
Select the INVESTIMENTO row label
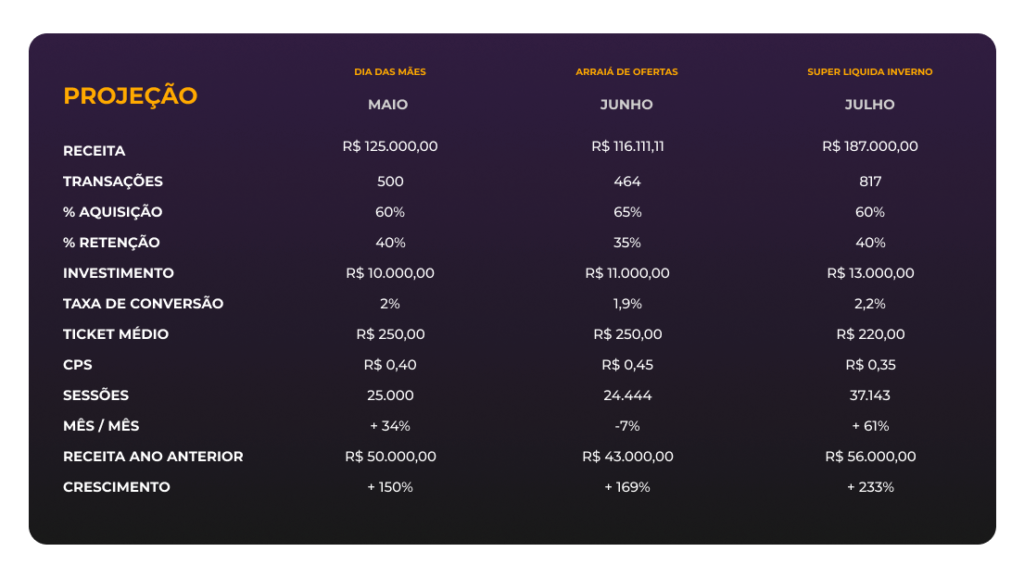click(118, 273)
